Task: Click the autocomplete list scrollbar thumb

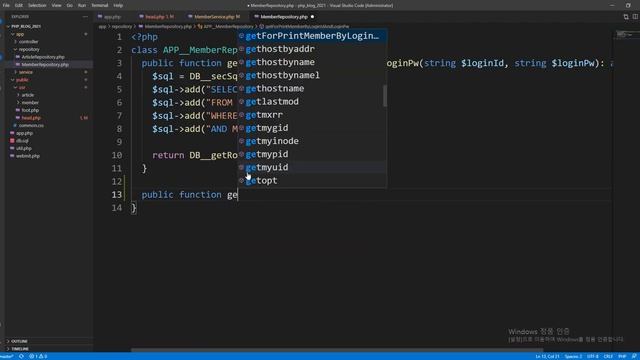Action: pyautogui.click(x=384, y=96)
